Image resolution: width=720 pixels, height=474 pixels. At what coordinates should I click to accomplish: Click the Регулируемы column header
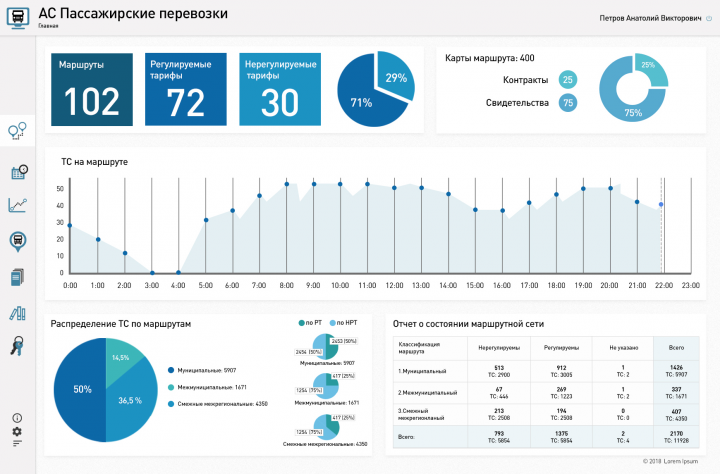coord(561,348)
